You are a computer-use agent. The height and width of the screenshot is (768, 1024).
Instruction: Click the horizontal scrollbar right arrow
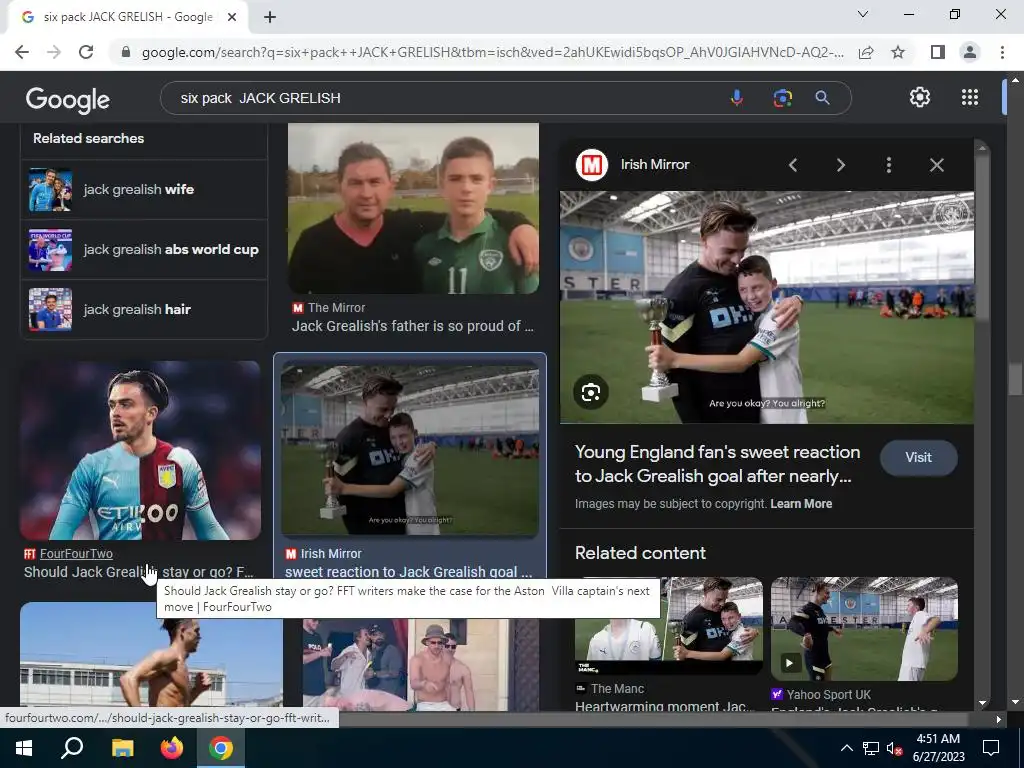[x=999, y=719]
